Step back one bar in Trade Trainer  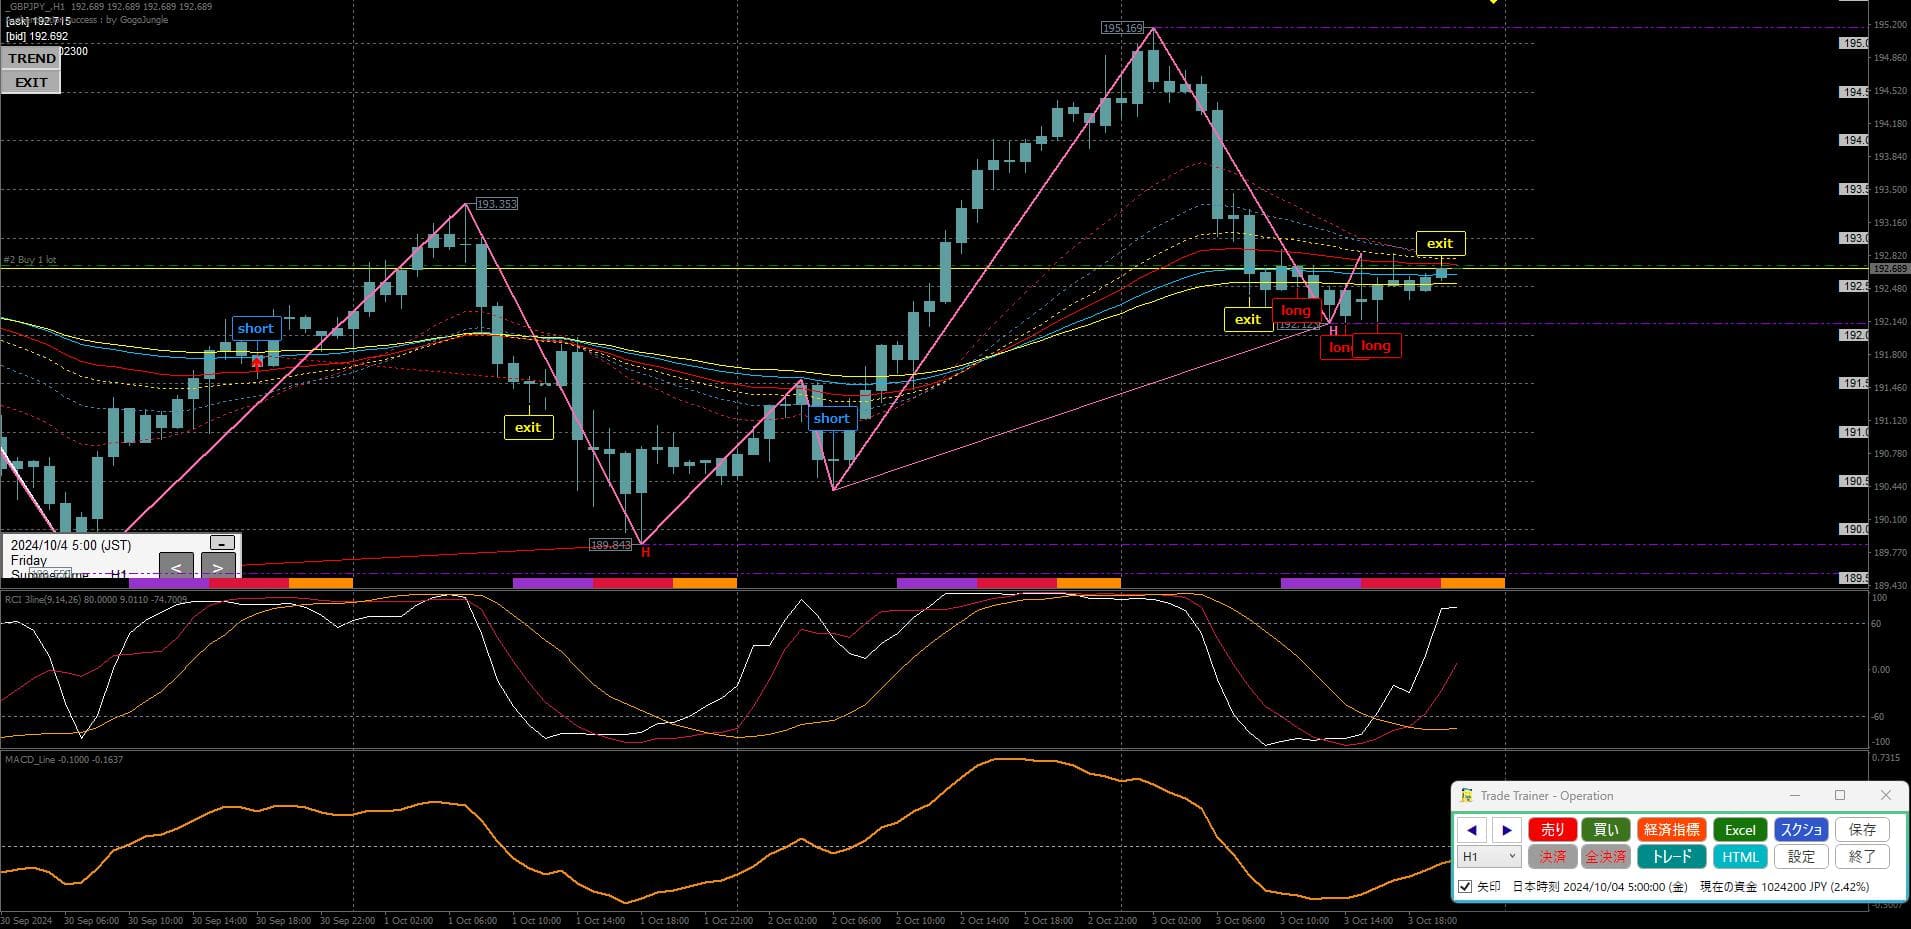tap(1471, 830)
